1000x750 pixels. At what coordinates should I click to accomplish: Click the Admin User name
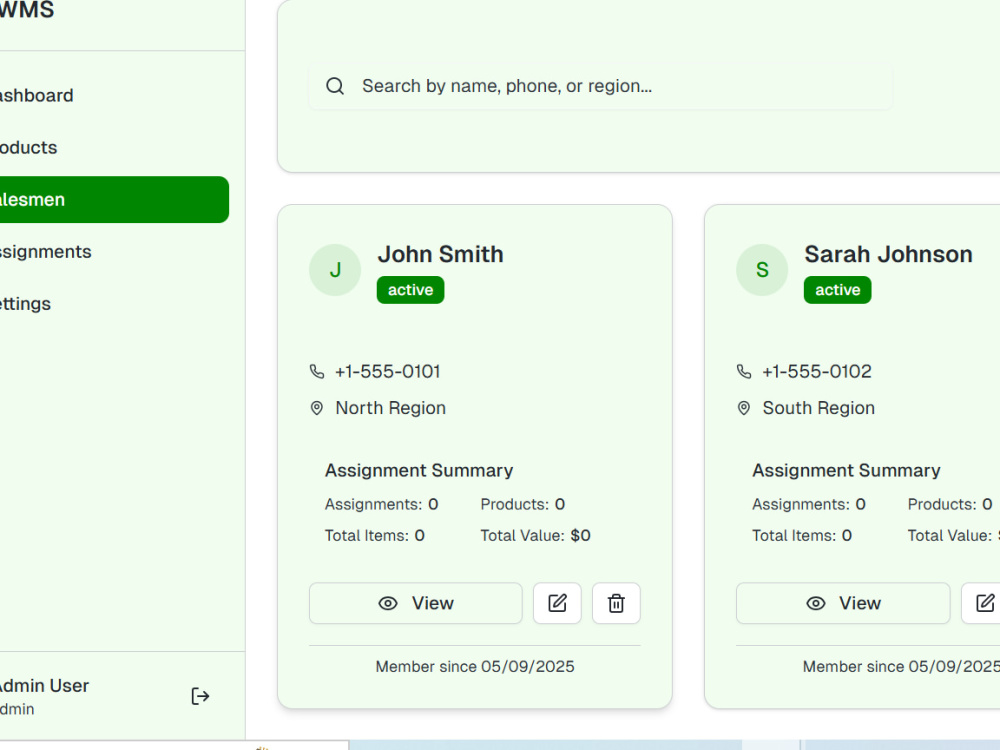coord(43,686)
